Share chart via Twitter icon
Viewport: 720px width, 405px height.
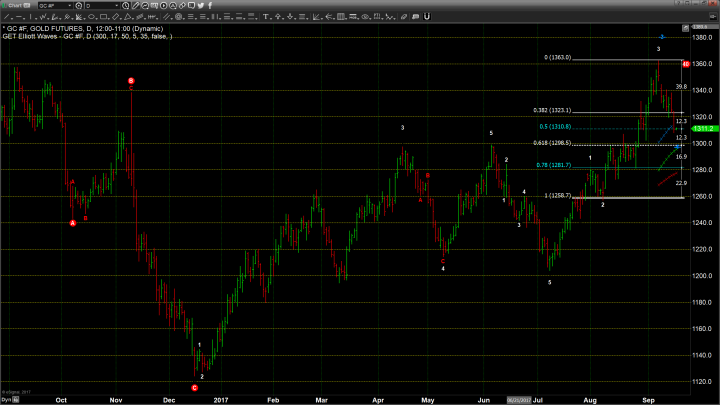point(201,6)
